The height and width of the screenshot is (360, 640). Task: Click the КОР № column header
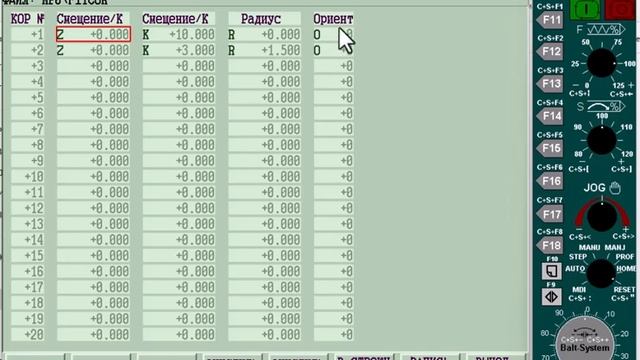pyautogui.click(x=27, y=19)
